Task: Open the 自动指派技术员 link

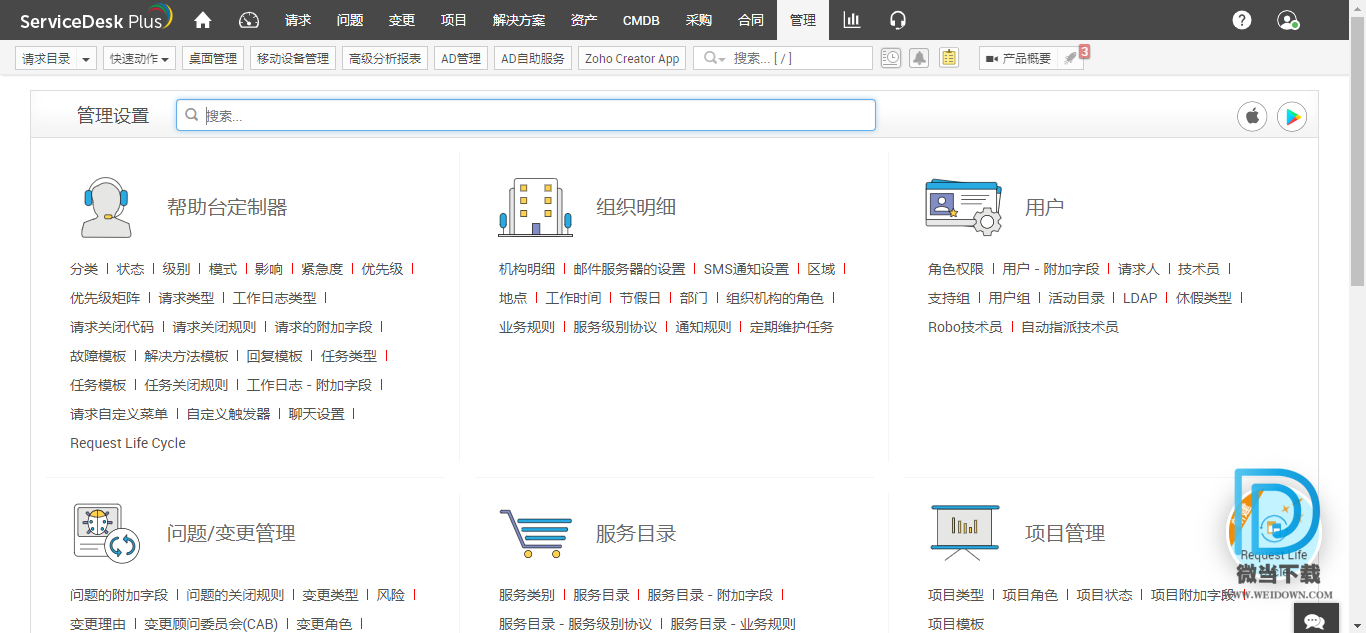Action: point(1069,327)
